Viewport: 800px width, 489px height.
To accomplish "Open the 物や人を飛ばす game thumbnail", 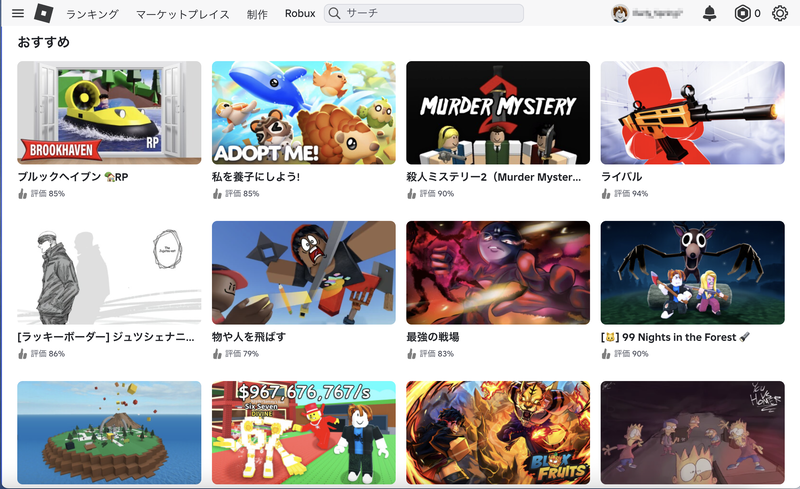I will pyautogui.click(x=304, y=273).
